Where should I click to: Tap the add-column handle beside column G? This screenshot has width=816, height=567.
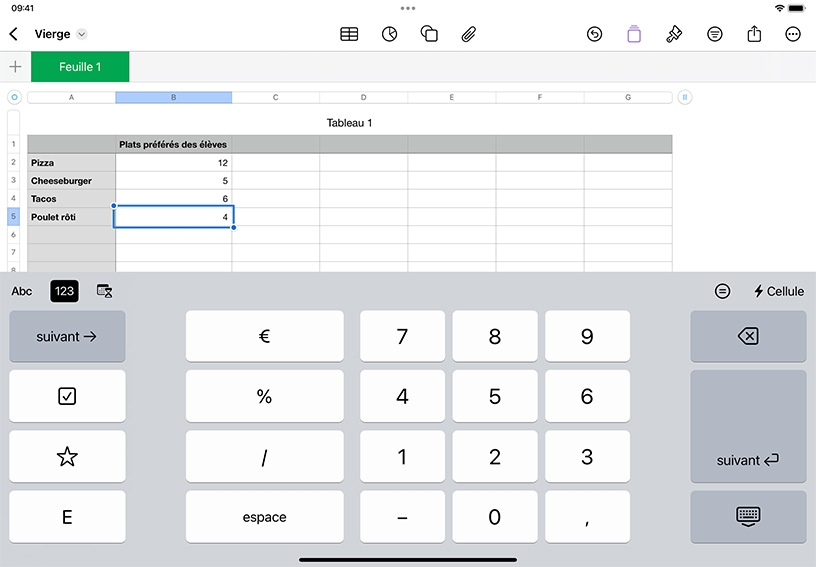point(685,97)
